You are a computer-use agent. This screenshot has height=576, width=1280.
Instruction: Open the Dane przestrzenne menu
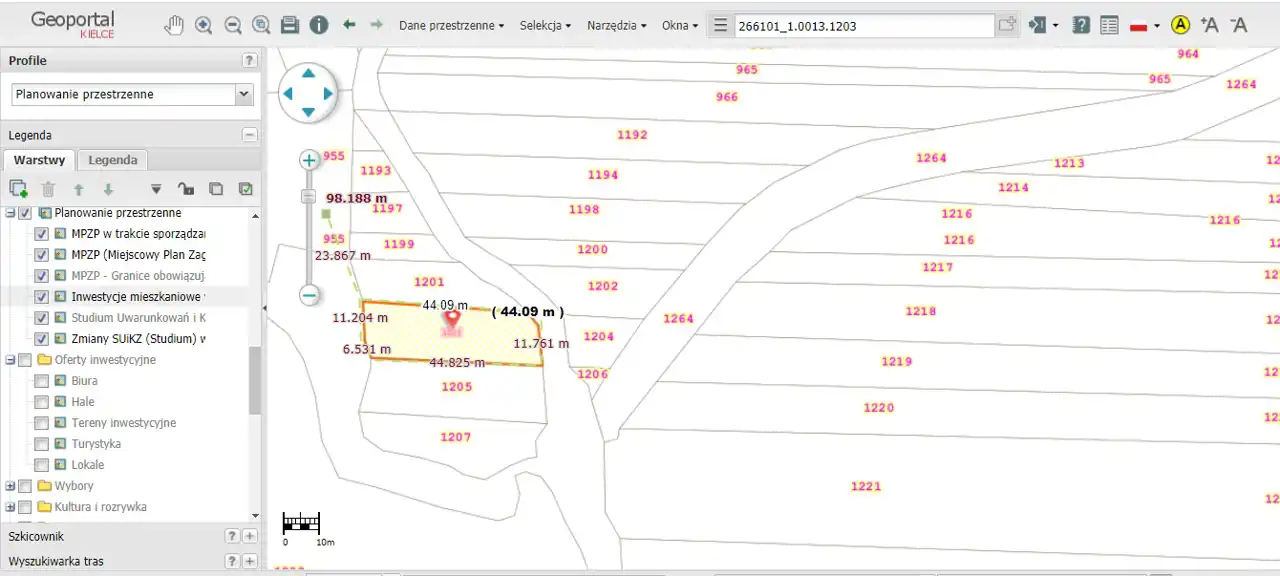[451, 25]
